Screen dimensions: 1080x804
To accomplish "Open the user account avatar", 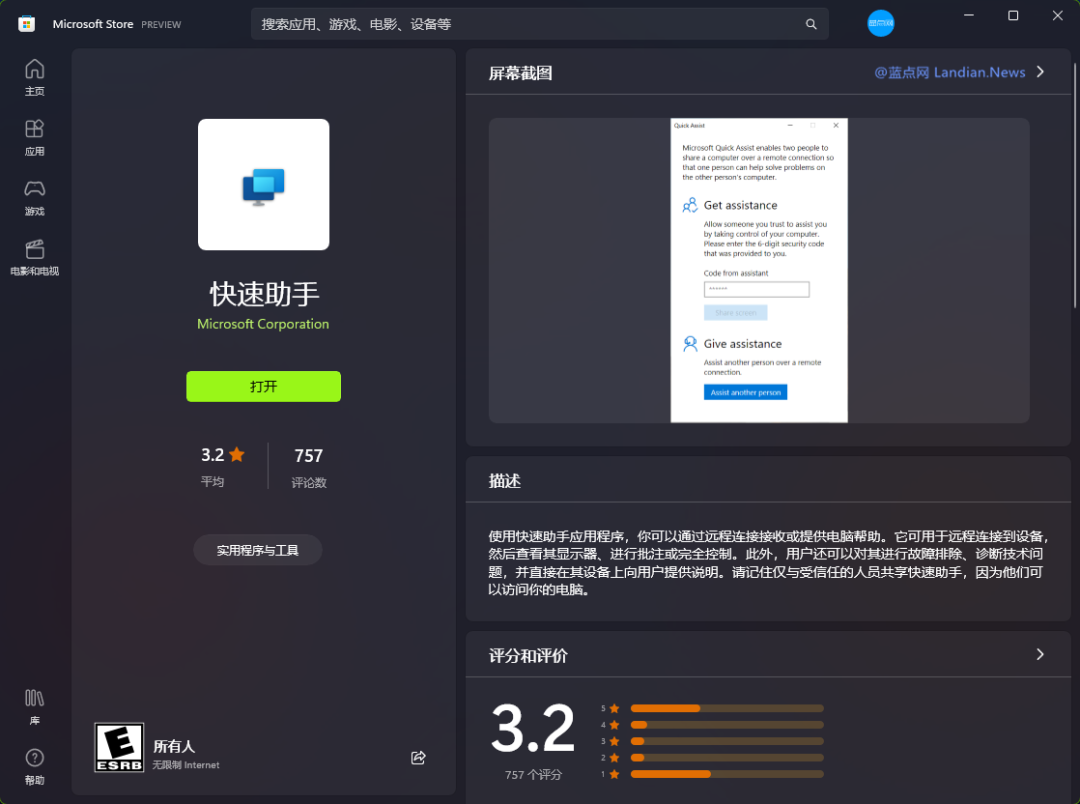I will tap(880, 23).
